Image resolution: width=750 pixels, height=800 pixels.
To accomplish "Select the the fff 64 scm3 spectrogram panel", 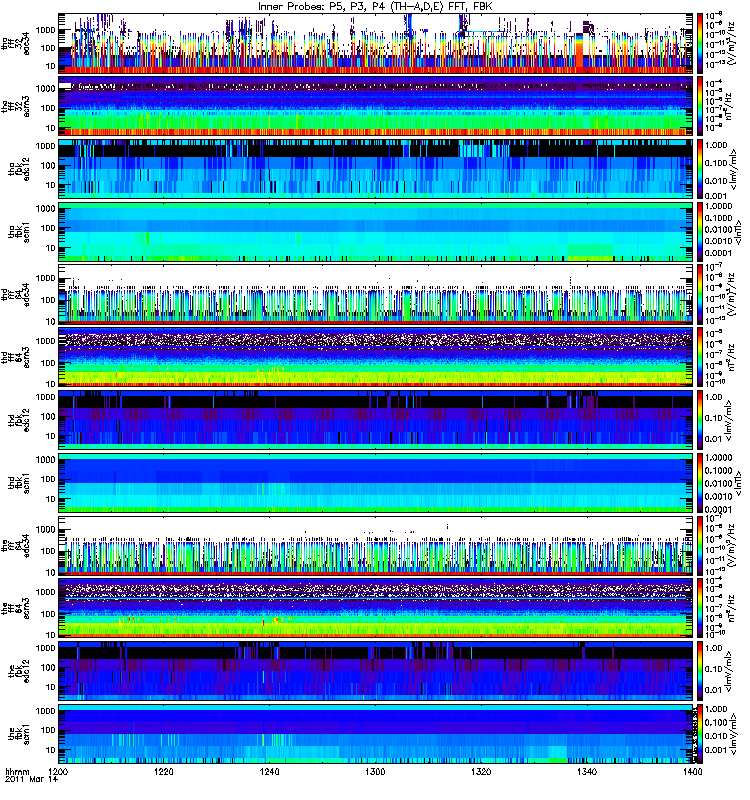I will pyautogui.click(x=376, y=608).
